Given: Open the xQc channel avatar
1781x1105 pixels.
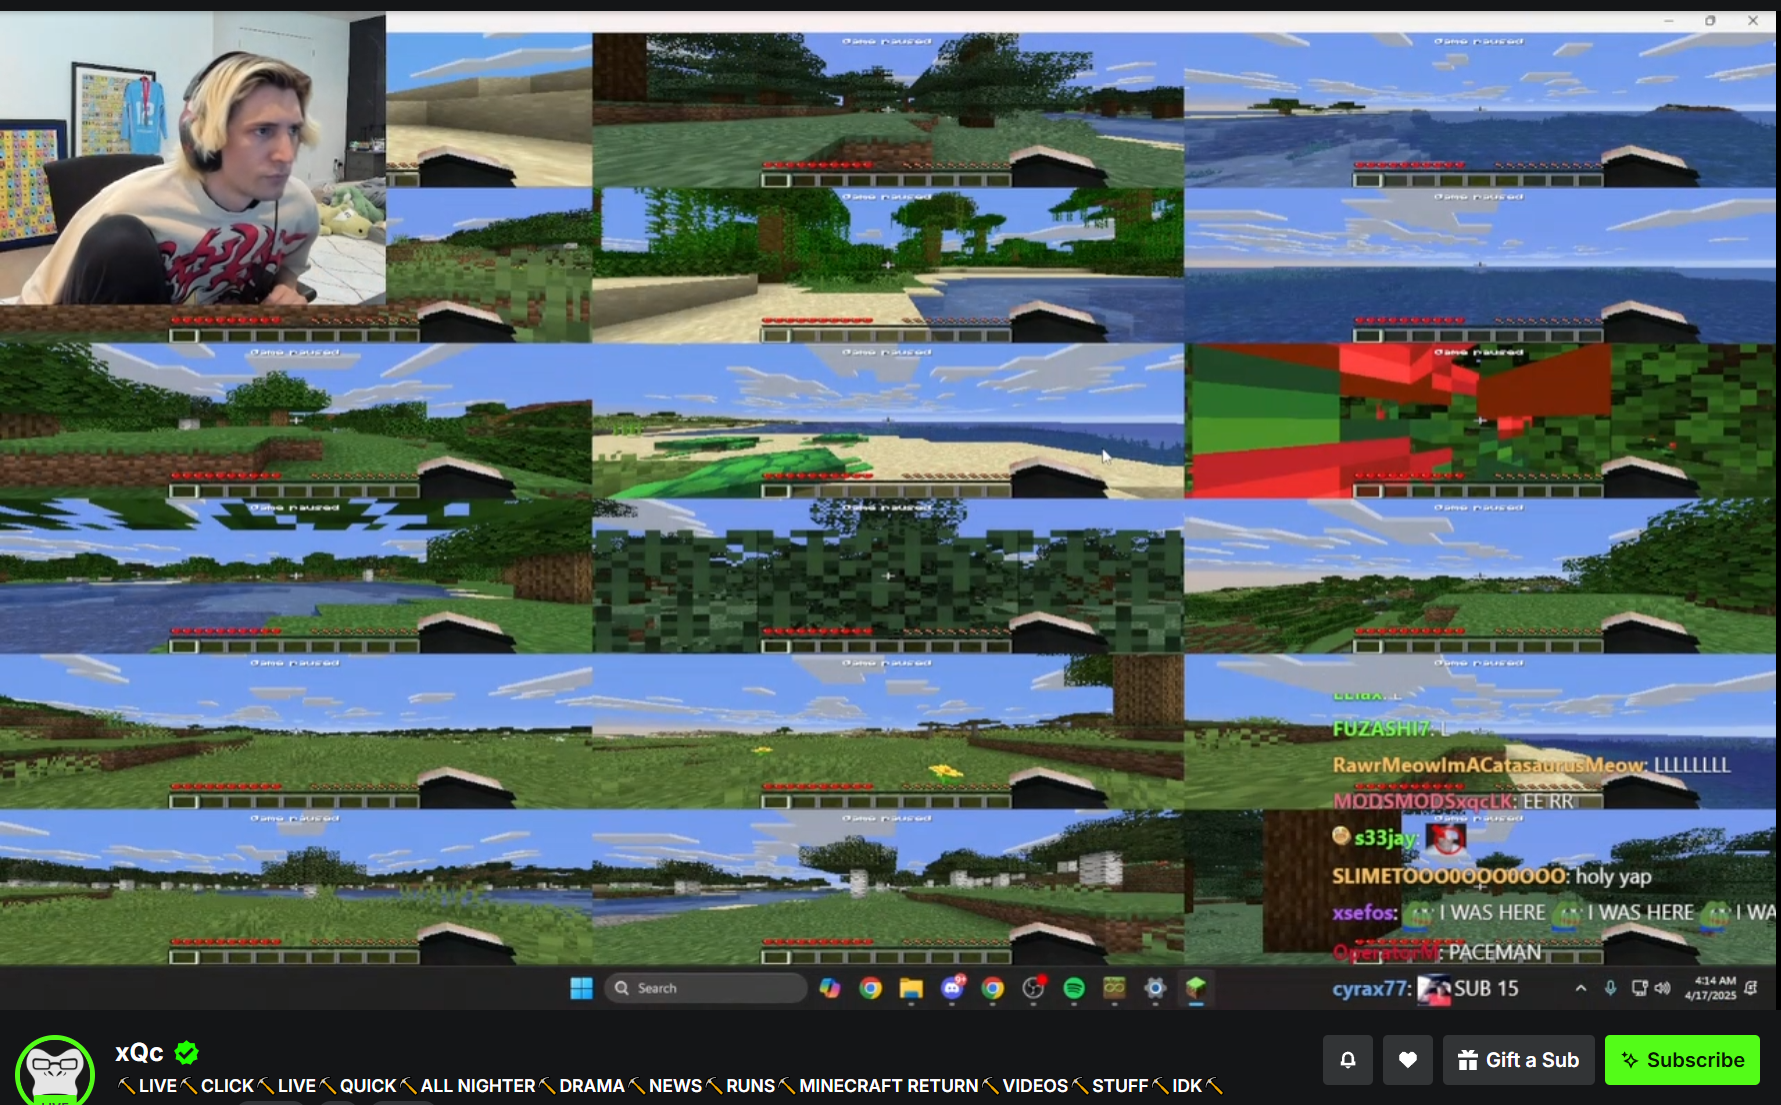Looking at the screenshot, I should (x=55, y=1071).
